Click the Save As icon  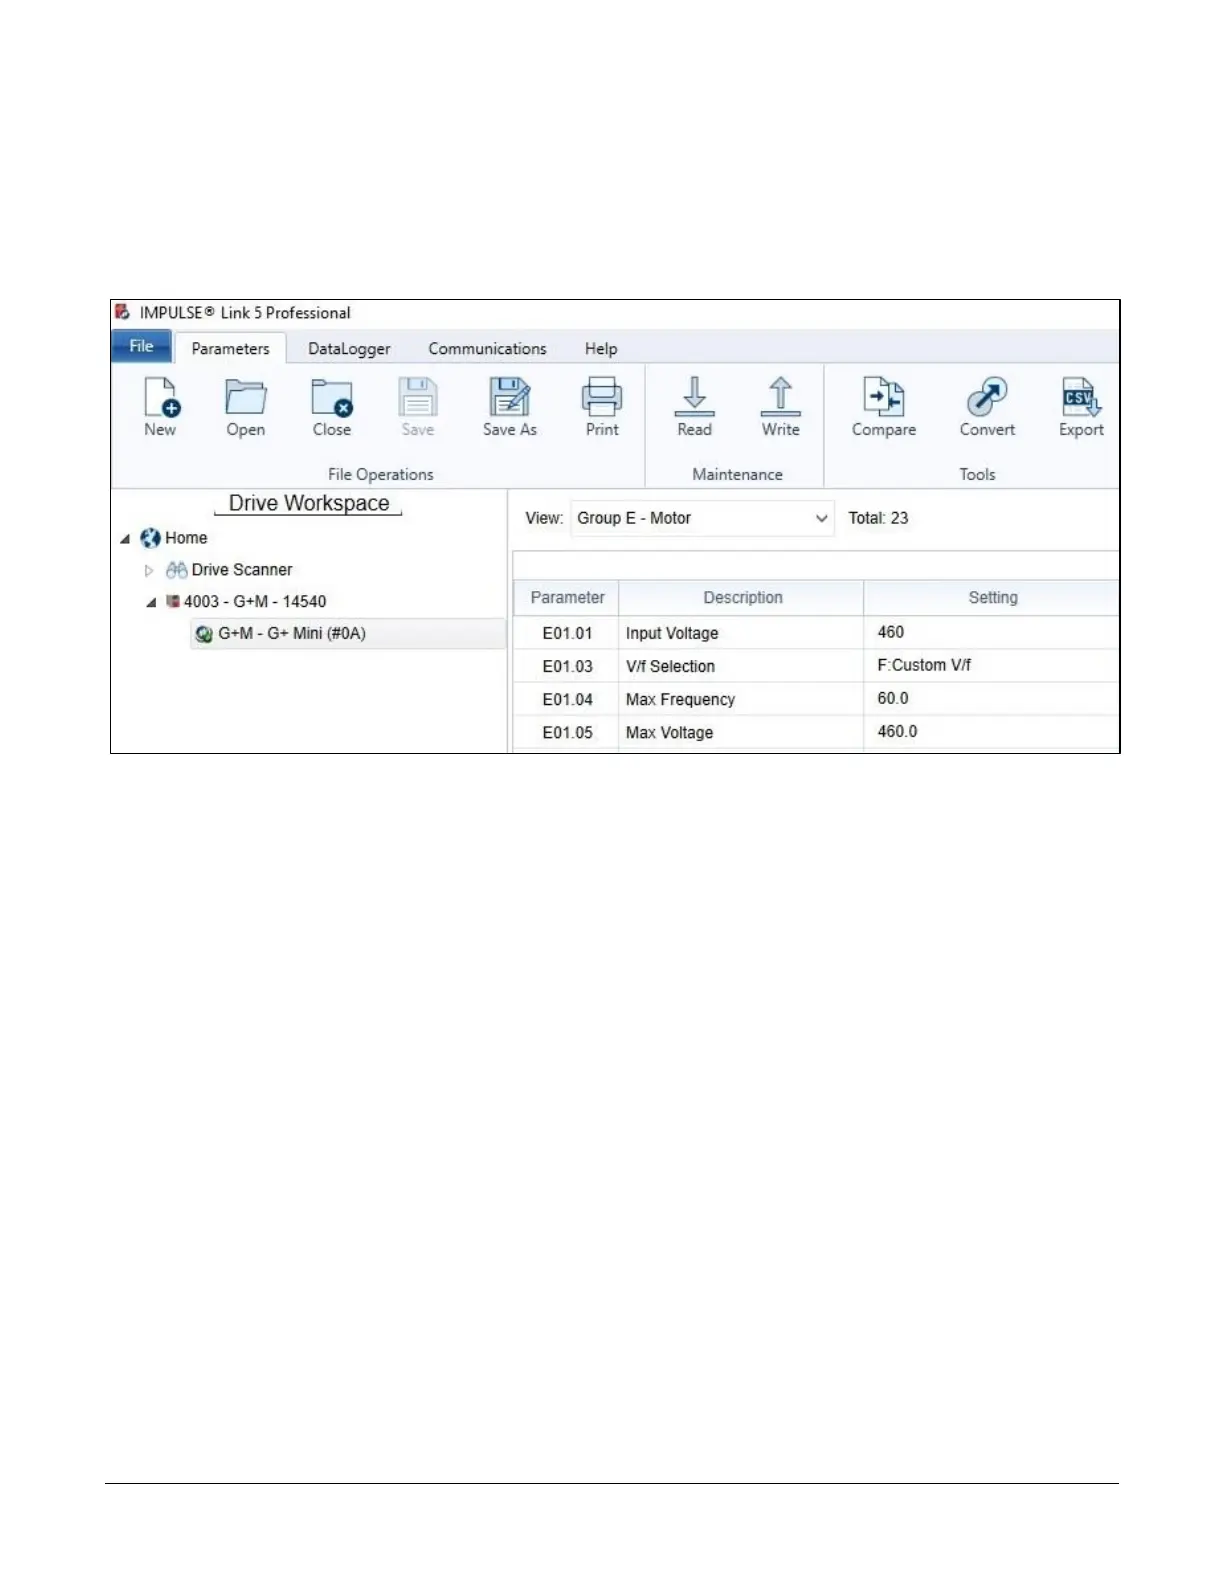[x=509, y=397]
